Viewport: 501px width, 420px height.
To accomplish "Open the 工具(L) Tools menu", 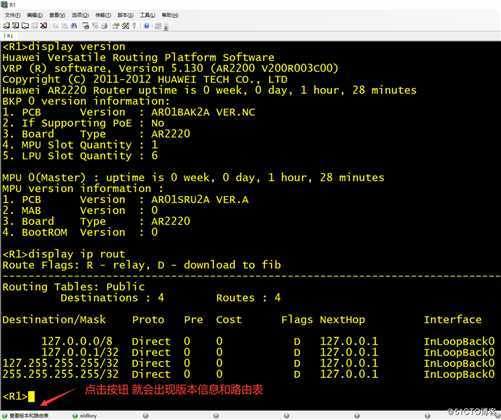I will pos(147,15).
